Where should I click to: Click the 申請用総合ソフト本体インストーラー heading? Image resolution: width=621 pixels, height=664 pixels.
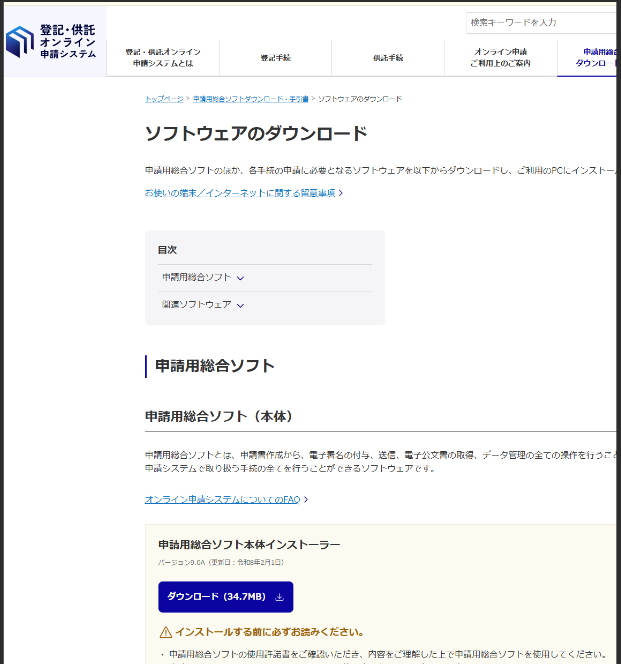coord(249,545)
